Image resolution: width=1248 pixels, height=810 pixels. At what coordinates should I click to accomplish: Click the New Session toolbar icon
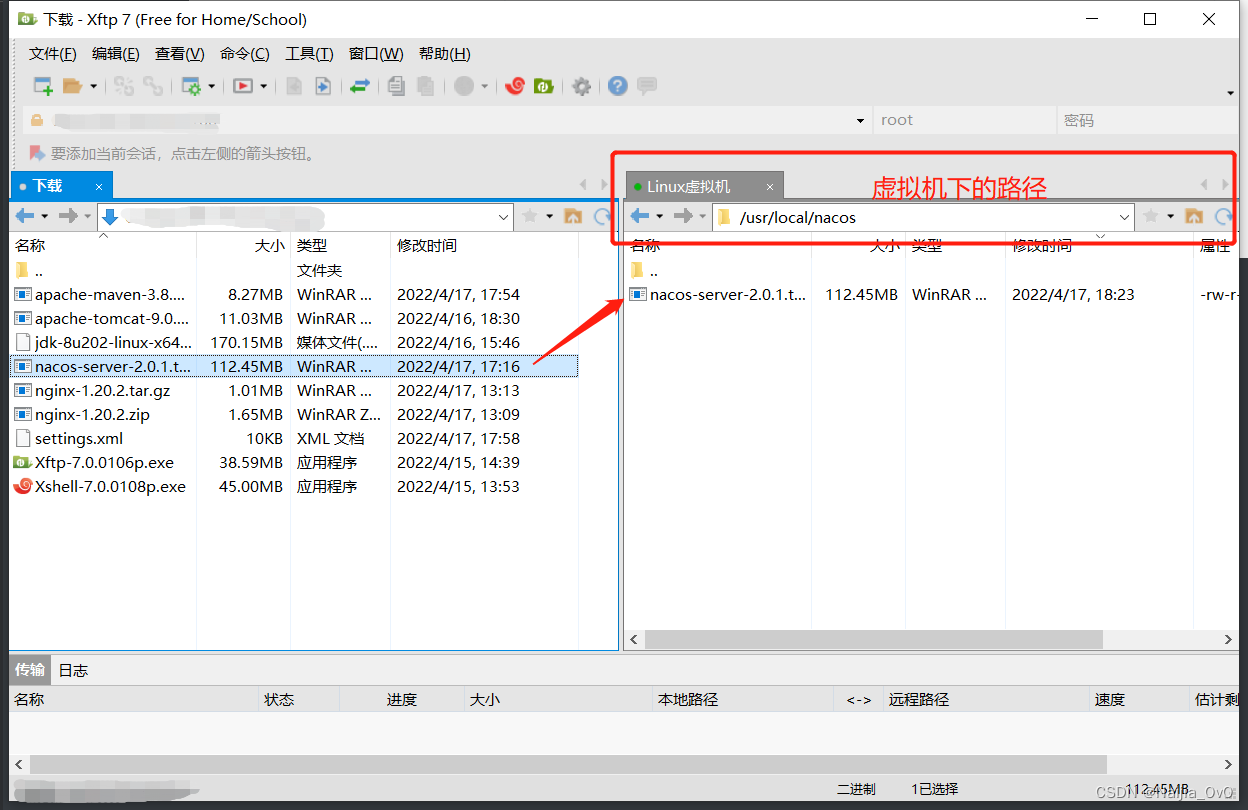(43, 86)
